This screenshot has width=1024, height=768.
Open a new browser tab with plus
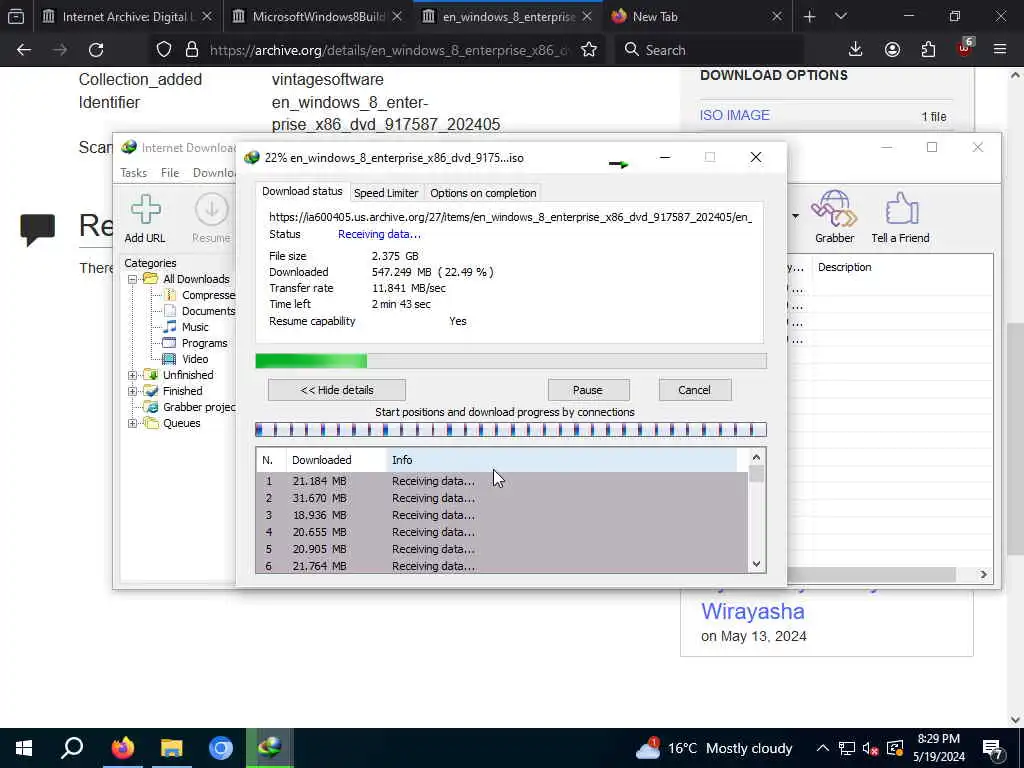click(809, 16)
